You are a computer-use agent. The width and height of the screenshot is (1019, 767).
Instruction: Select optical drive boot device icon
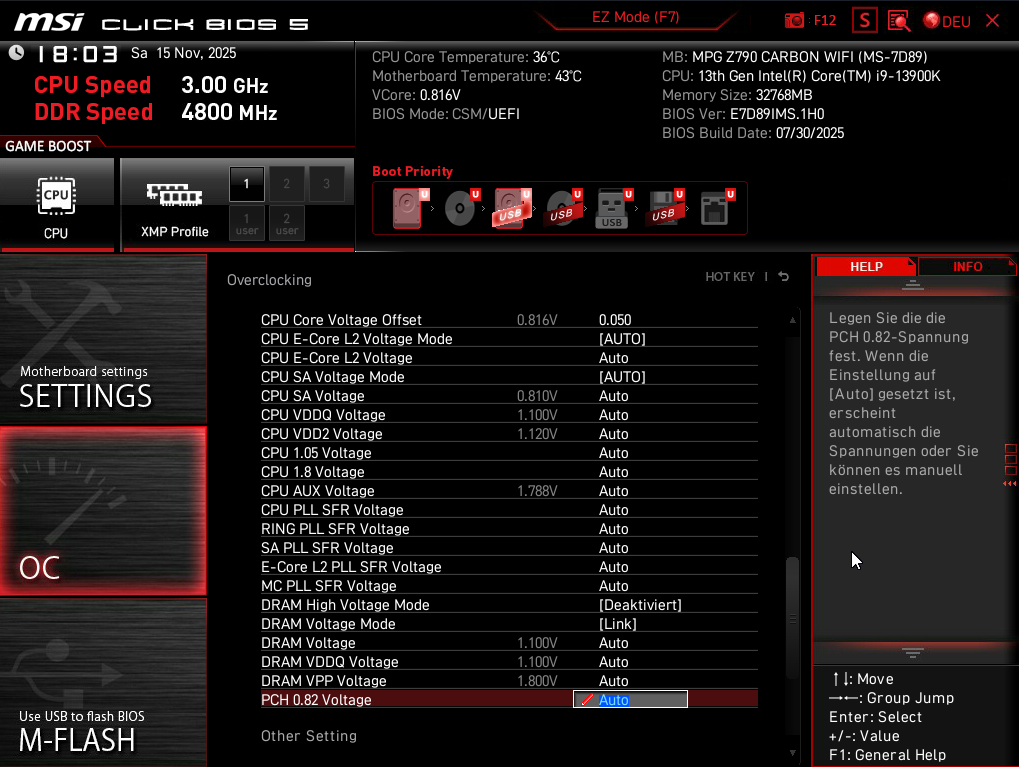tap(461, 208)
